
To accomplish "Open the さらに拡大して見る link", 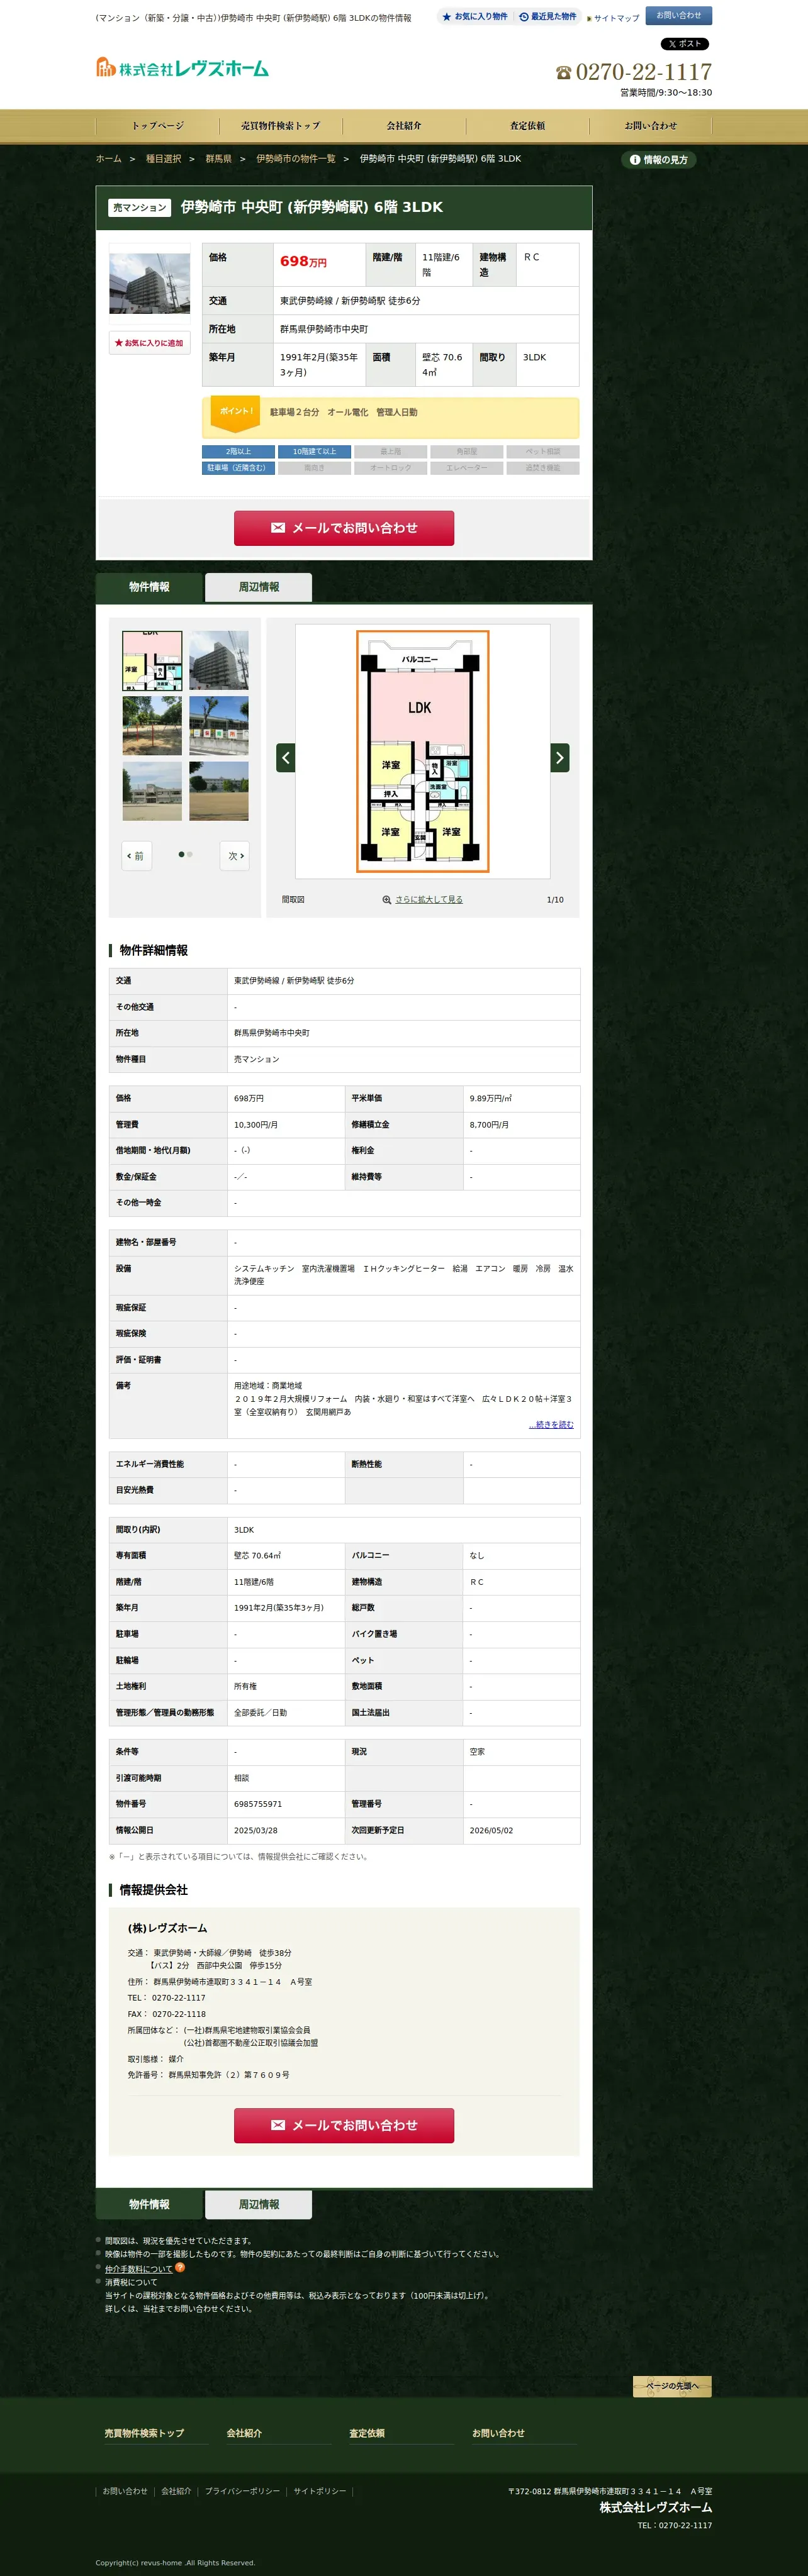I will [x=429, y=900].
